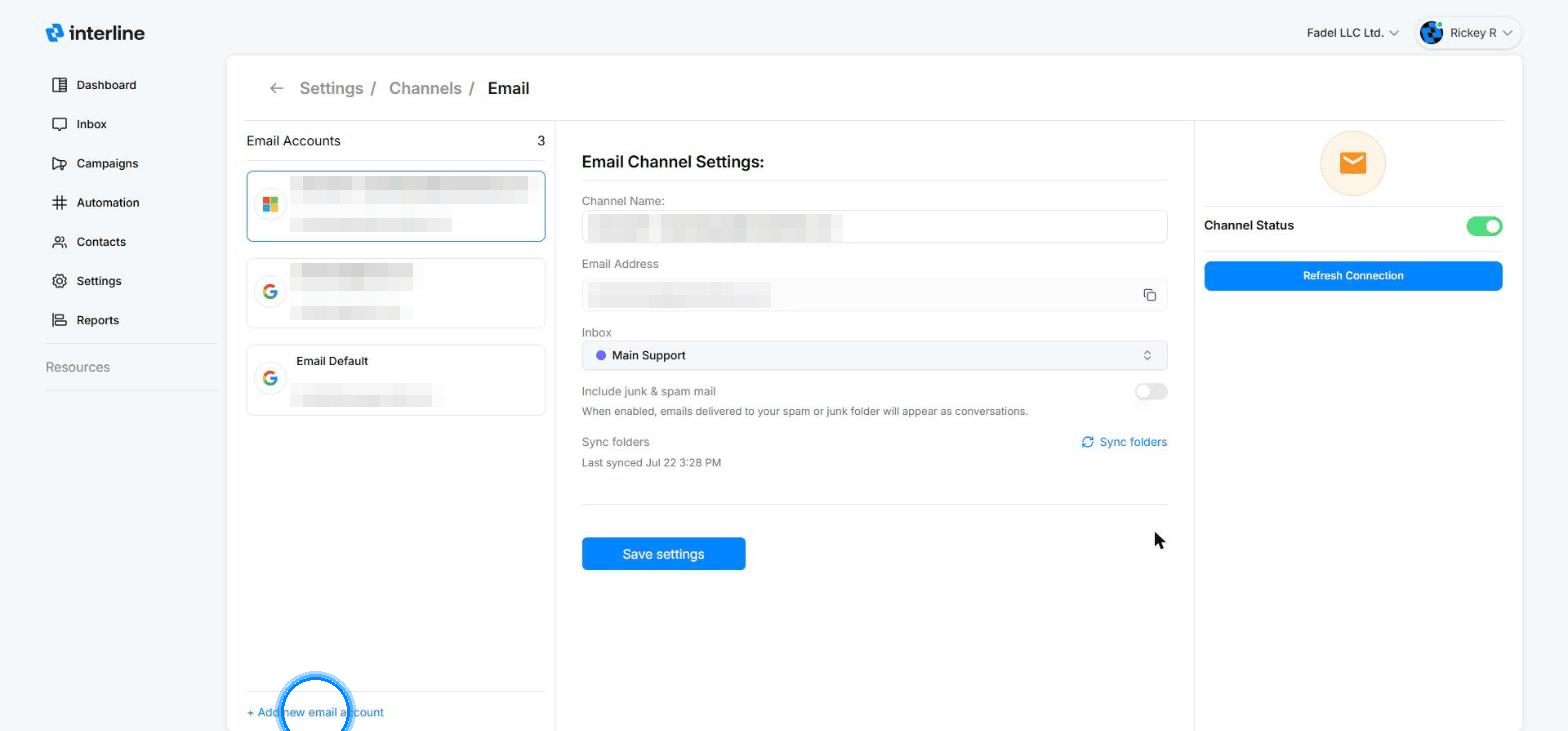Image resolution: width=1568 pixels, height=731 pixels.
Task: Open Settings from the sidebar
Action: pos(98,281)
